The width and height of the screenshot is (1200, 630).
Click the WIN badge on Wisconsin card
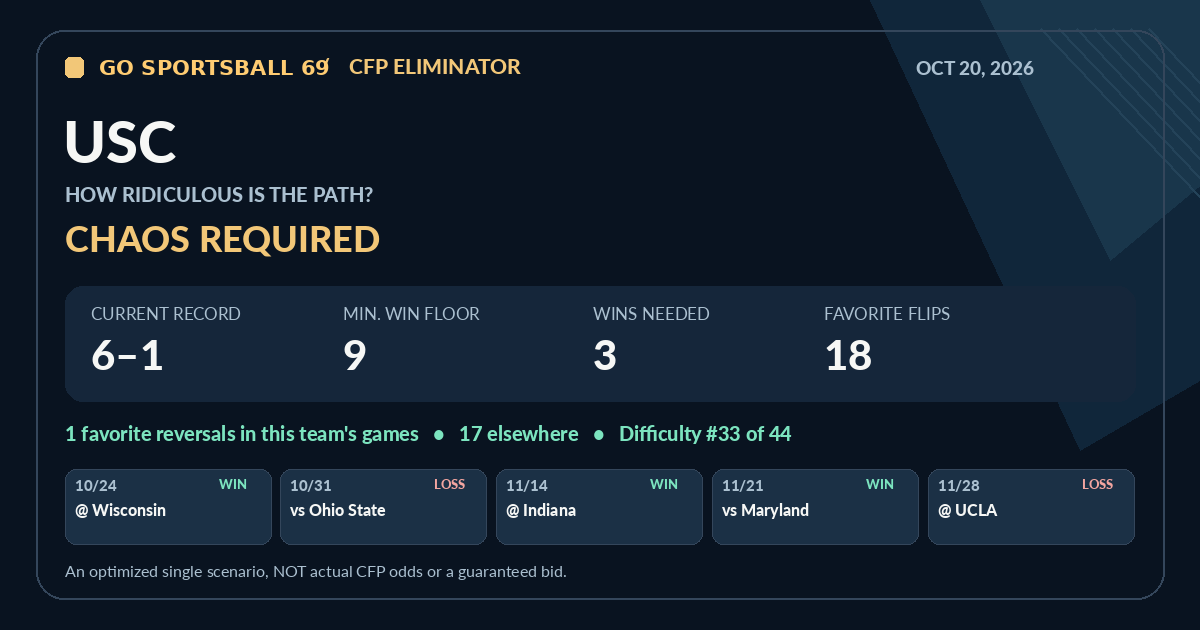(233, 485)
